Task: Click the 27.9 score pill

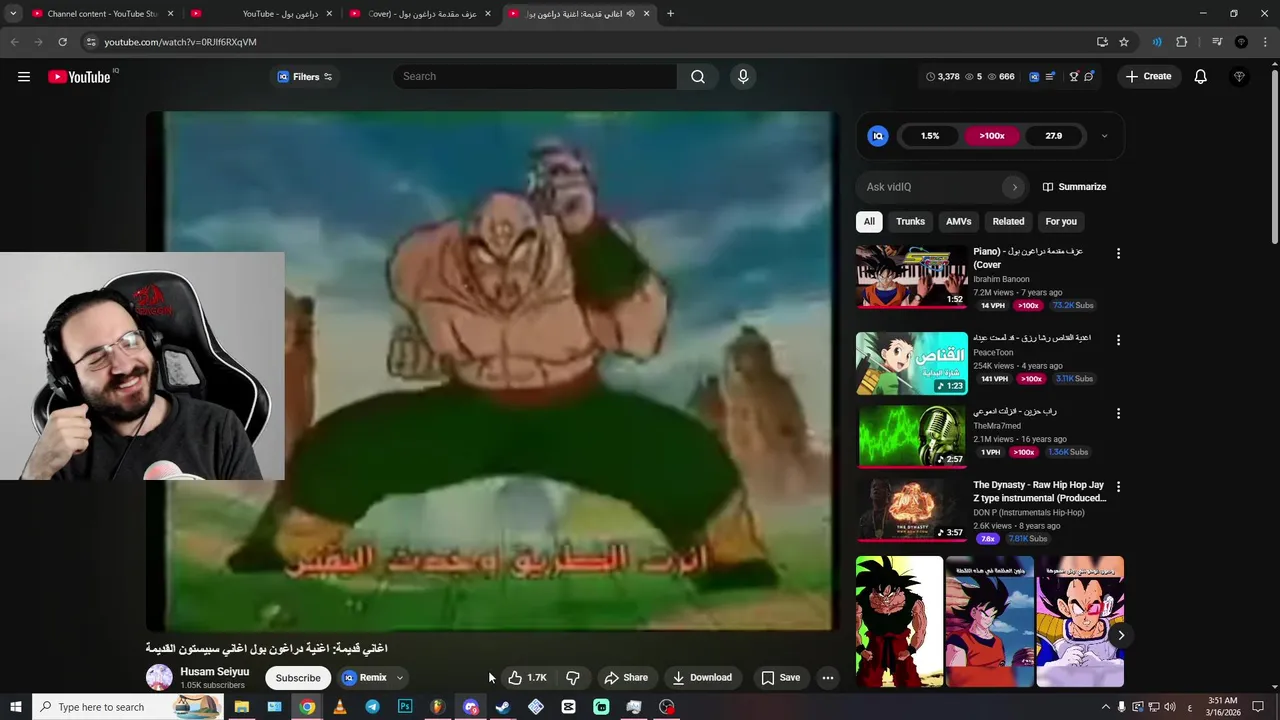Action: point(1054,136)
